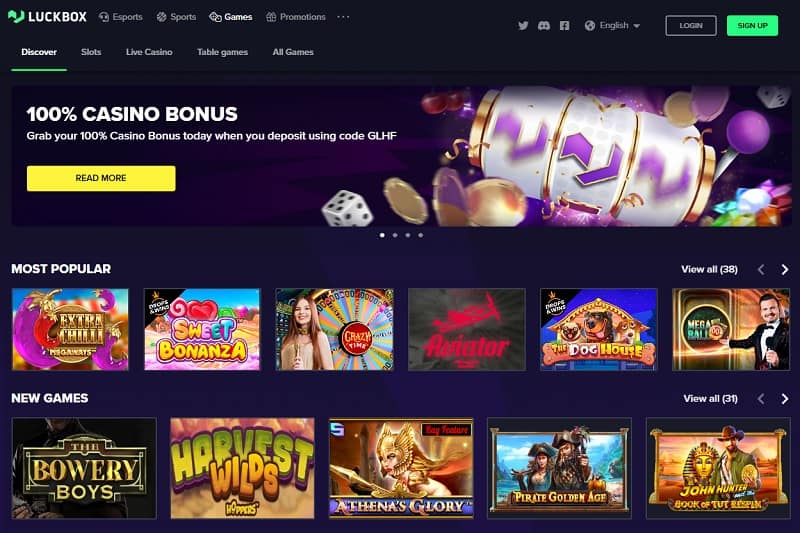The width and height of the screenshot is (800, 533).
Task: Switch to the Table games tab
Action: click(x=222, y=52)
